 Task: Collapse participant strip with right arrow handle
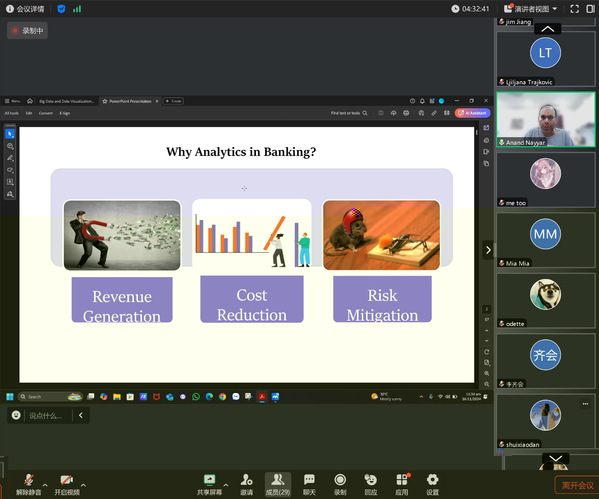coord(488,250)
